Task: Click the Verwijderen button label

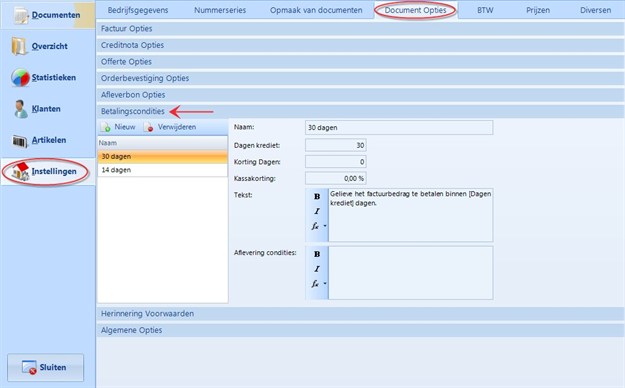Action: [177, 127]
